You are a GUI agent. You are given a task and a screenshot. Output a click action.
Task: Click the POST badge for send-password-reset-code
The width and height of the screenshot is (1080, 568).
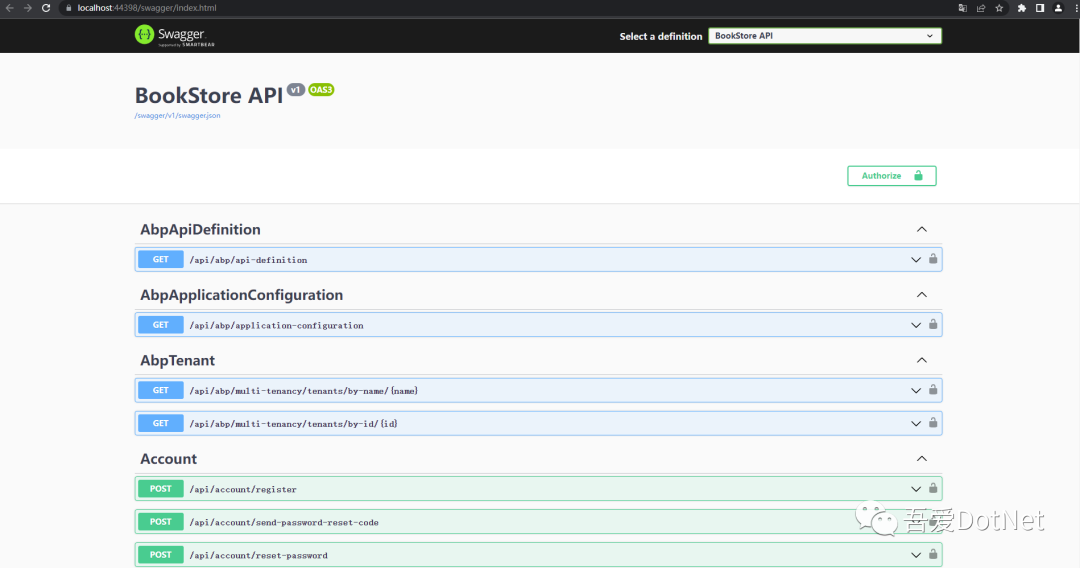pyautogui.click(x=160, y=522)
